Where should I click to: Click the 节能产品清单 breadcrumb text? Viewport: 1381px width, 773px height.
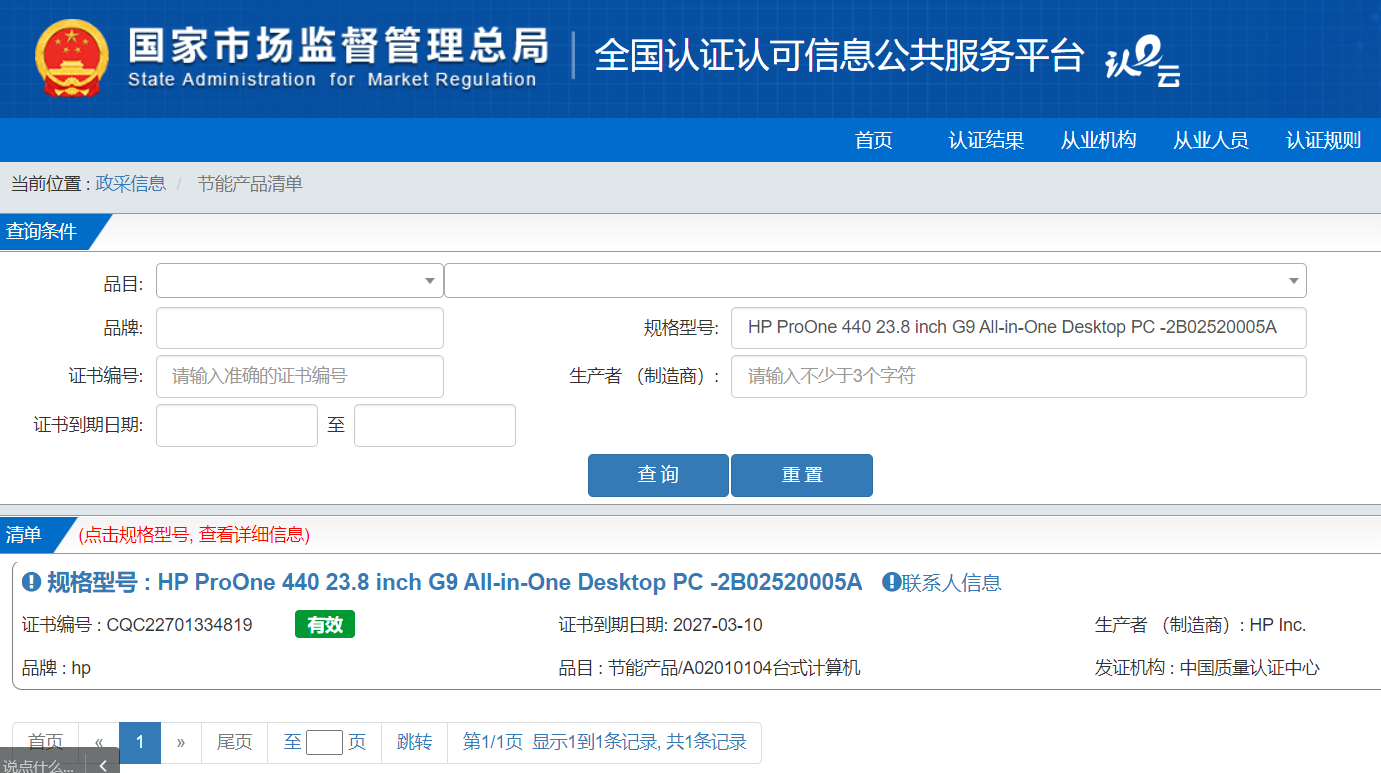(249, 184)
